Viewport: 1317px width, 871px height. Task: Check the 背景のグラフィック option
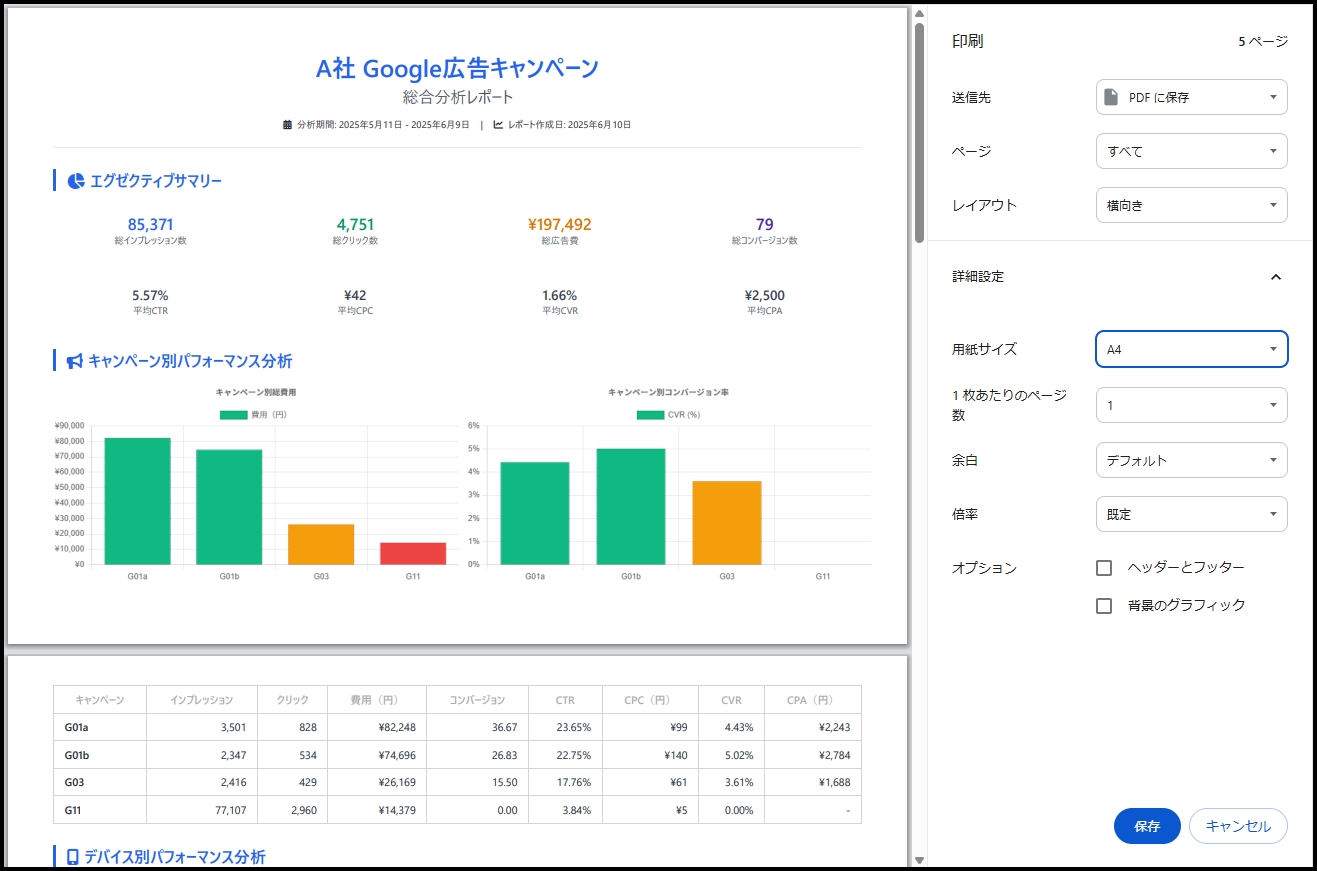tap(1104, 606)
